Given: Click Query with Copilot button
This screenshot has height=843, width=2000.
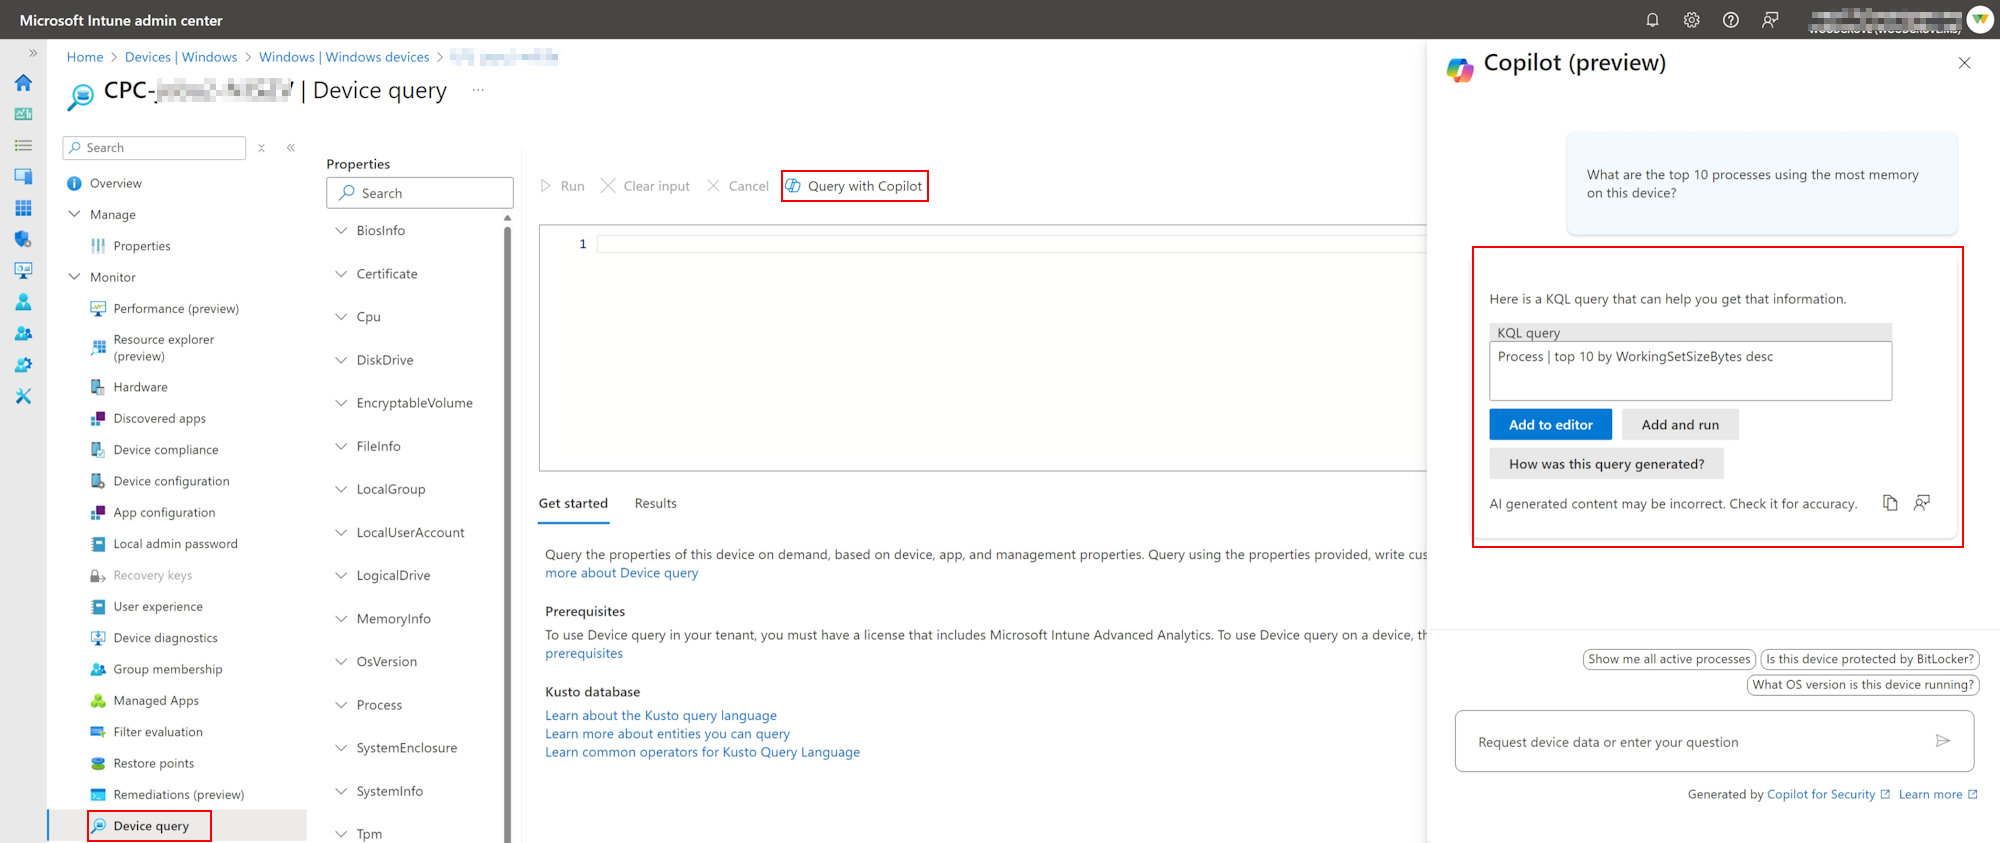Looking at the screenshot, I should [x=855, y=186].
